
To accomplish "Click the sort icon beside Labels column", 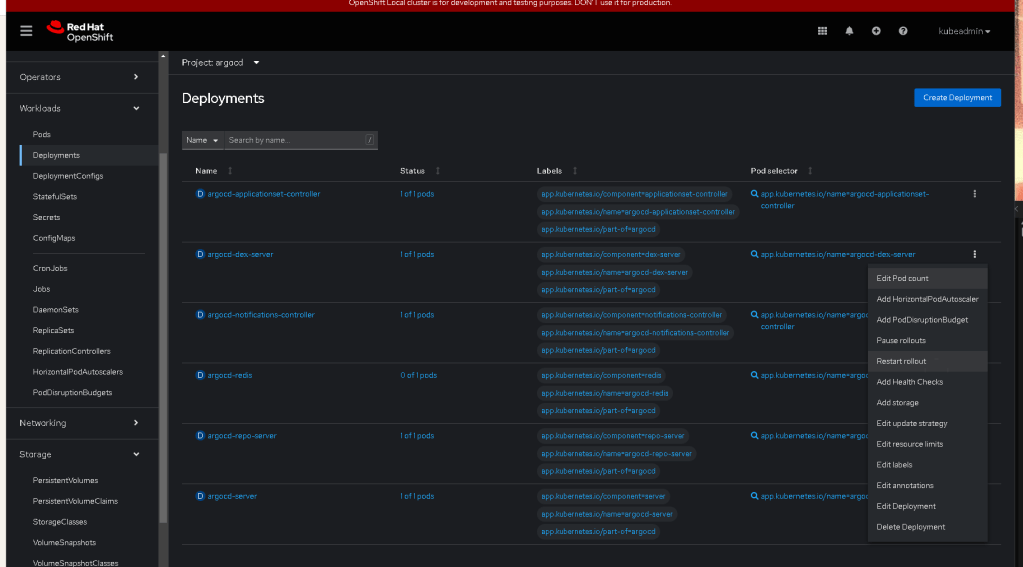I will point(574,171).
